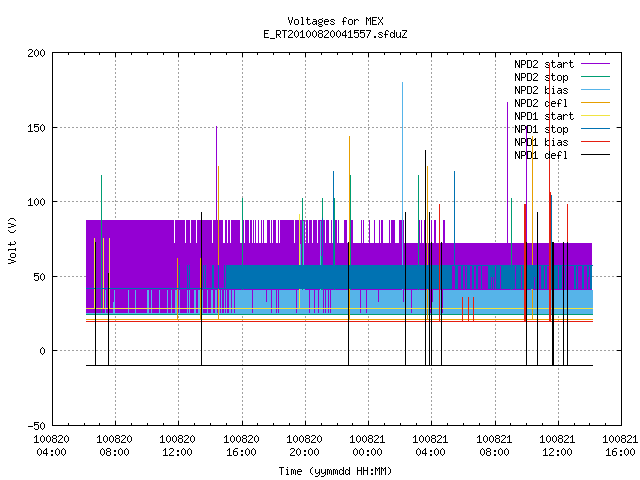Click the light blue NPD2 bias legend line
The image size is (640, 480).
point(595,90)
